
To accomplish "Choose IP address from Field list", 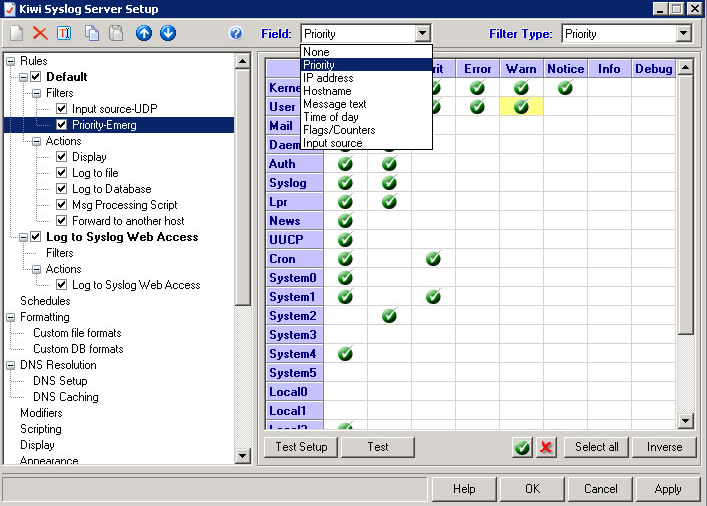I will click(366, 78).
